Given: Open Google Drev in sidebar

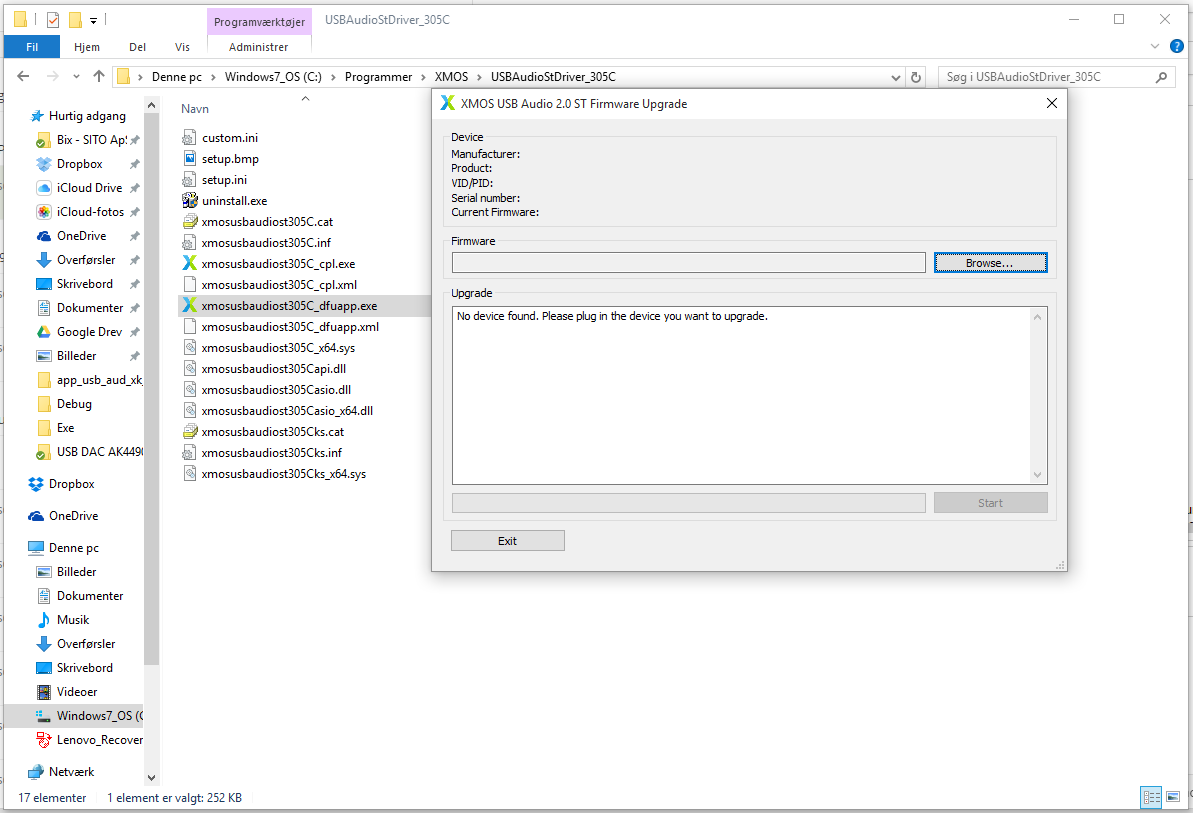Looking at the screenshot, I should pos(89,332).
